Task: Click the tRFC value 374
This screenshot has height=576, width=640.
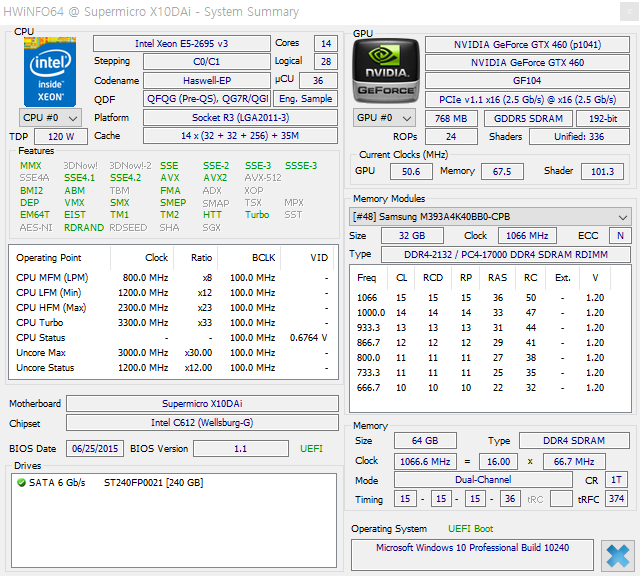Action: point(616,498)
